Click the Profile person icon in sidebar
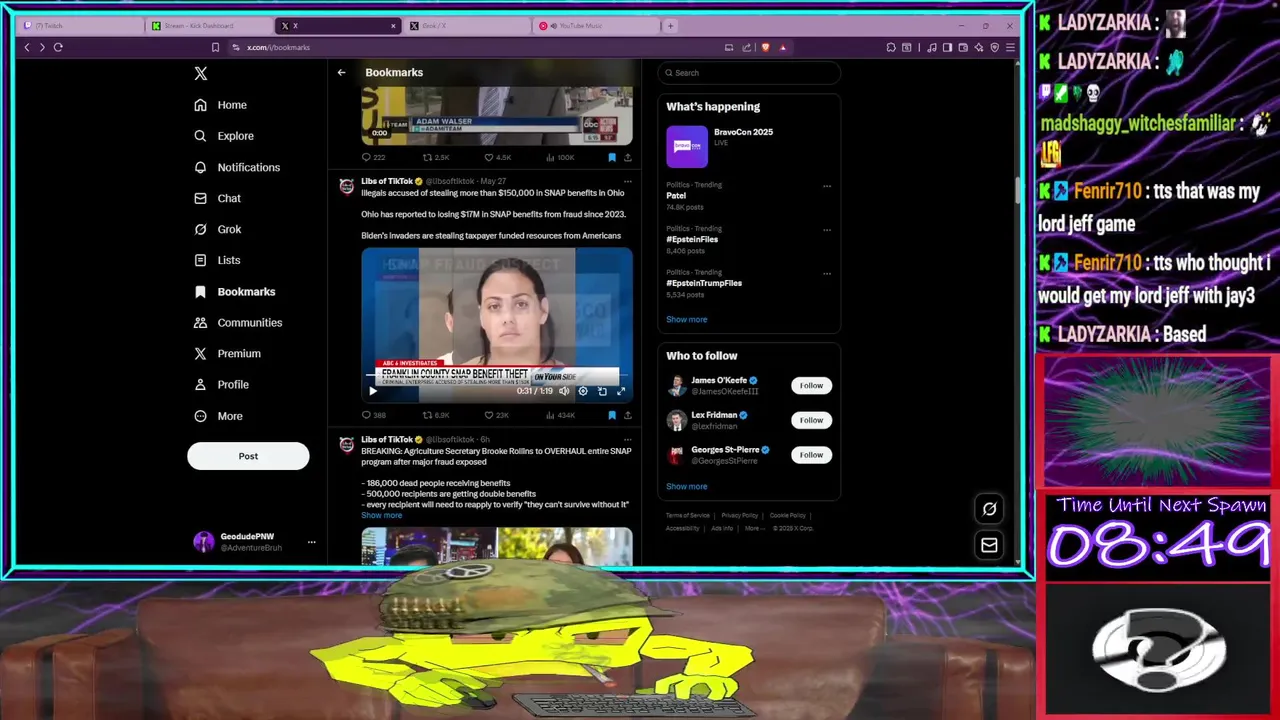 [200, 384]
